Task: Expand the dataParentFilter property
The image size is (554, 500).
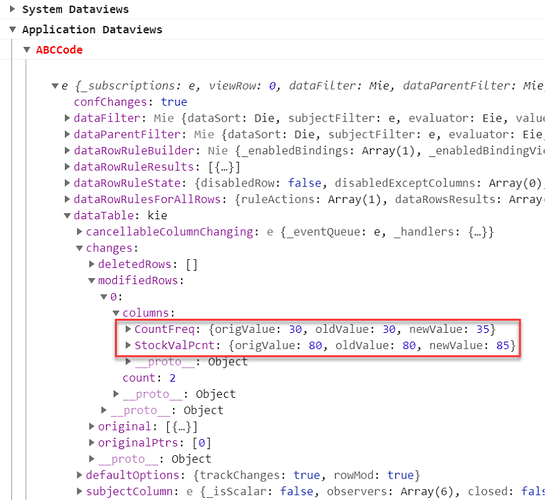Action: pyautogui.click(x=67, y=134)
